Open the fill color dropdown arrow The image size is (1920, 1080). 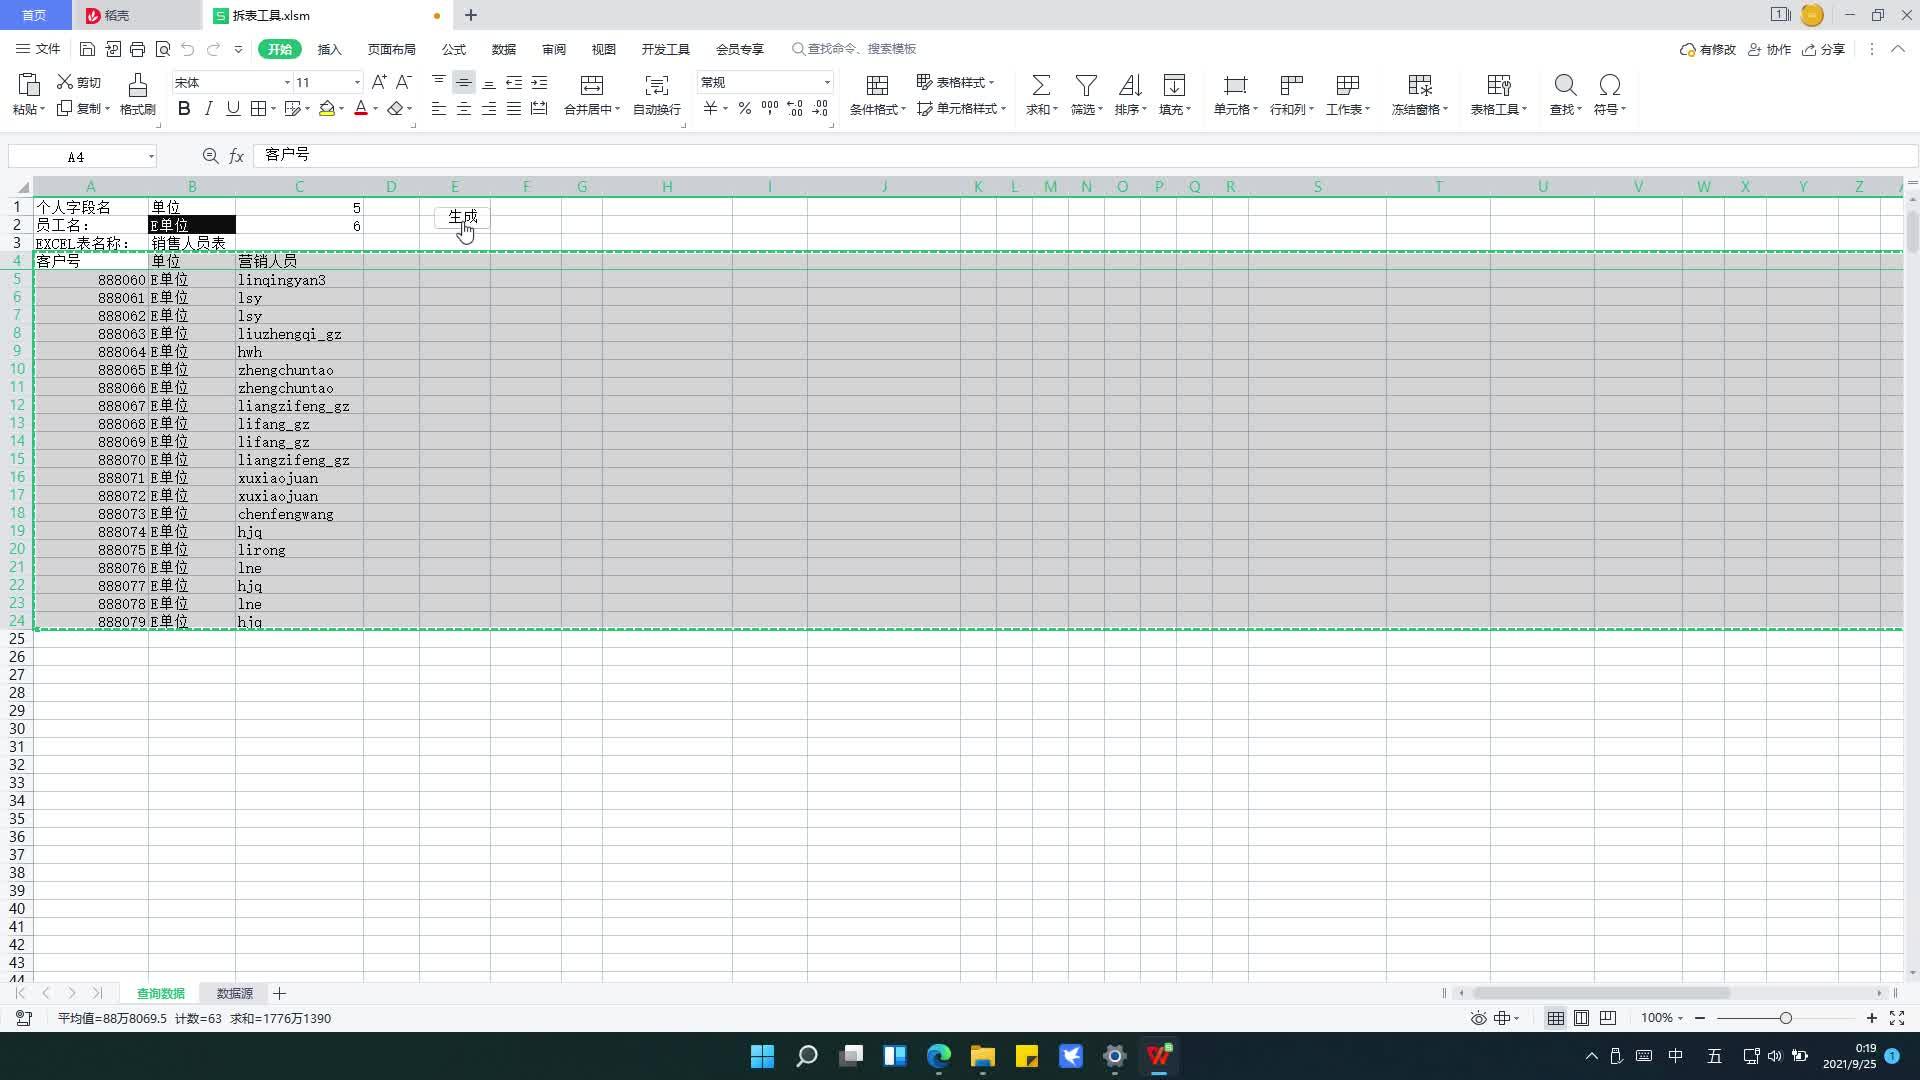341,109
